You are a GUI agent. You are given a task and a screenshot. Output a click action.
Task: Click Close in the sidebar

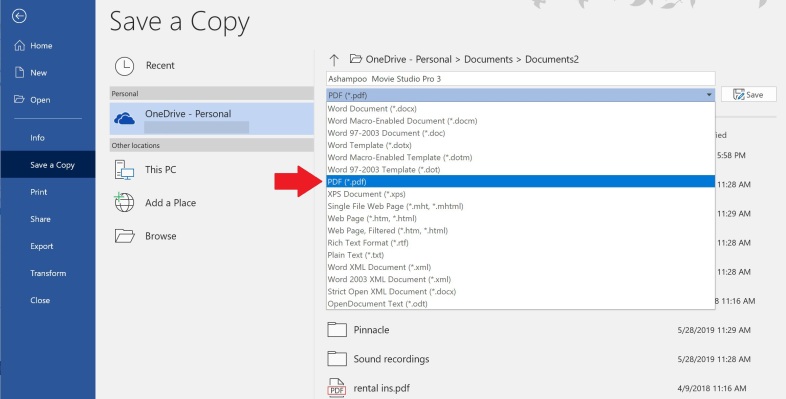[48, 300]
